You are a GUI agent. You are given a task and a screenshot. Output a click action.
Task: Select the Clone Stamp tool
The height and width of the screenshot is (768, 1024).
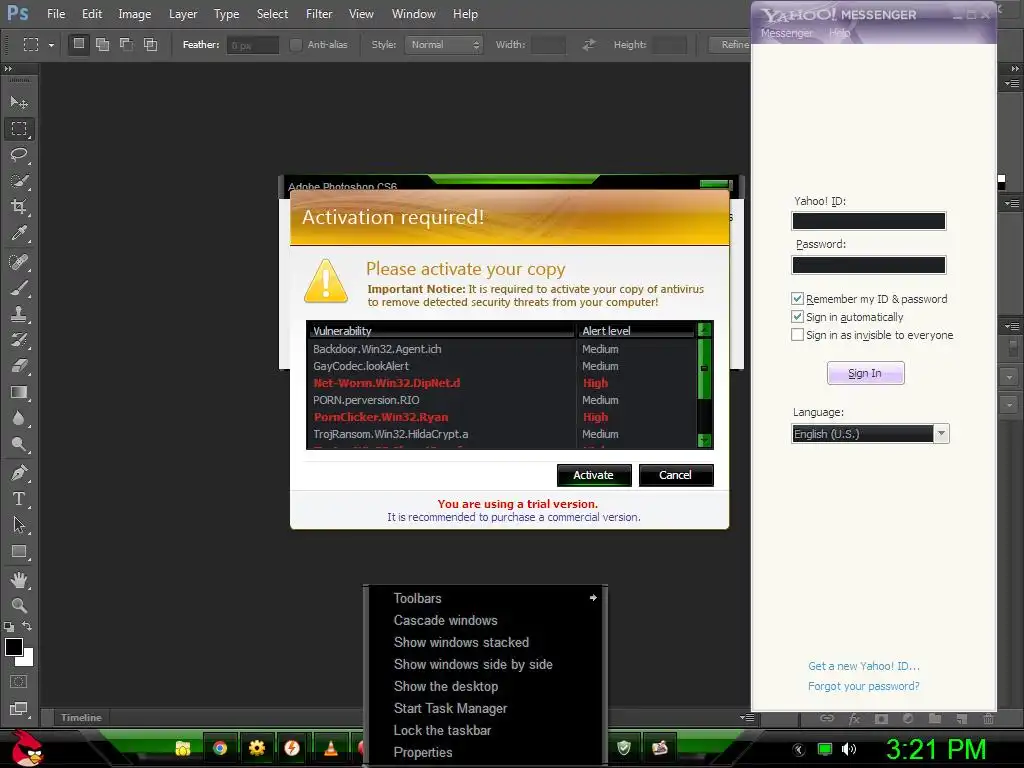pos(19,314)
